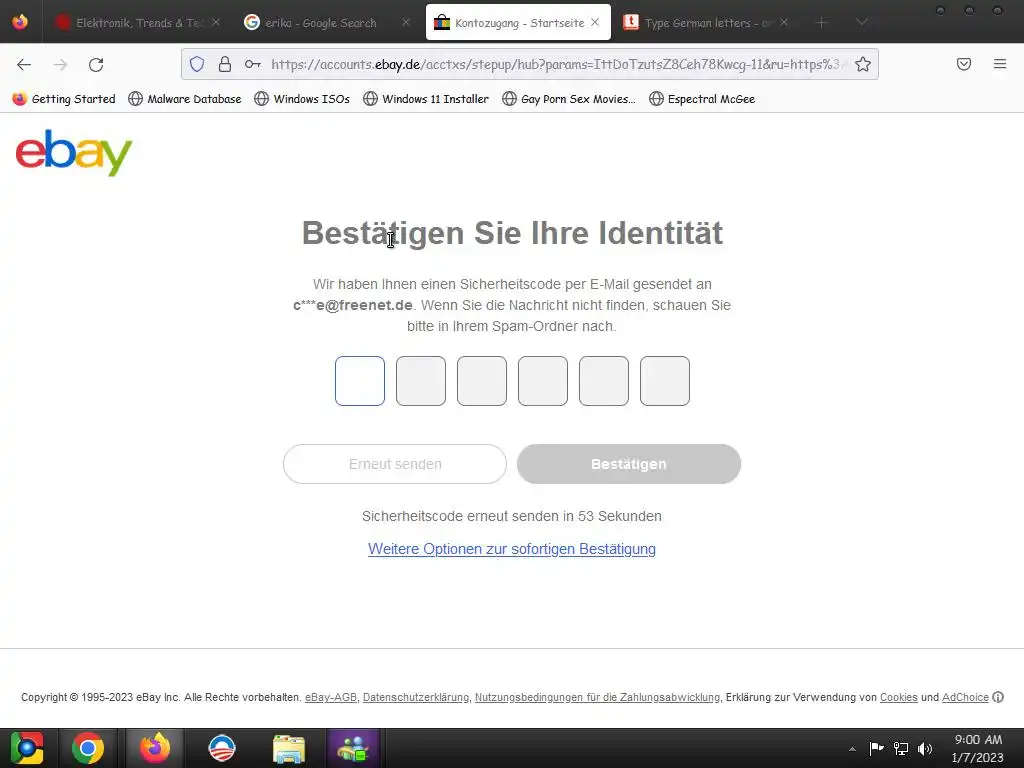Screen dimensions: 1024x768
Task: Click the eBay logo
Action: click(74, 152)
